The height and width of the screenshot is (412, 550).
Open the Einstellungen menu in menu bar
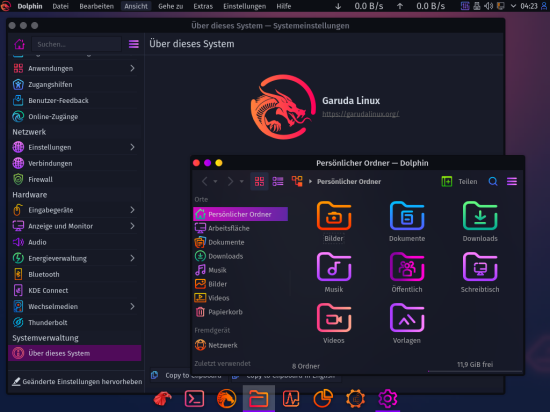[244, 6]
